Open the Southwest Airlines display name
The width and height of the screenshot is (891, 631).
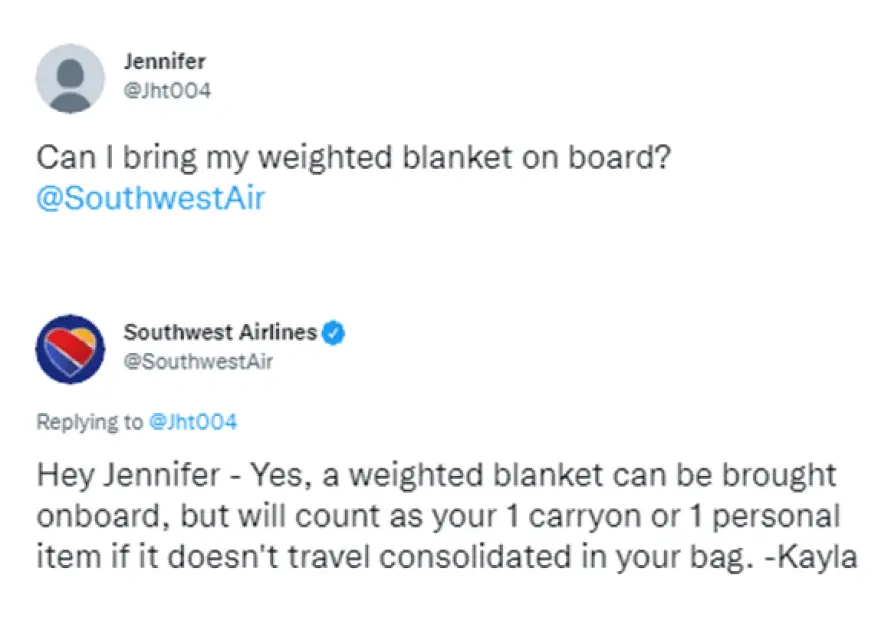point(220,333)
